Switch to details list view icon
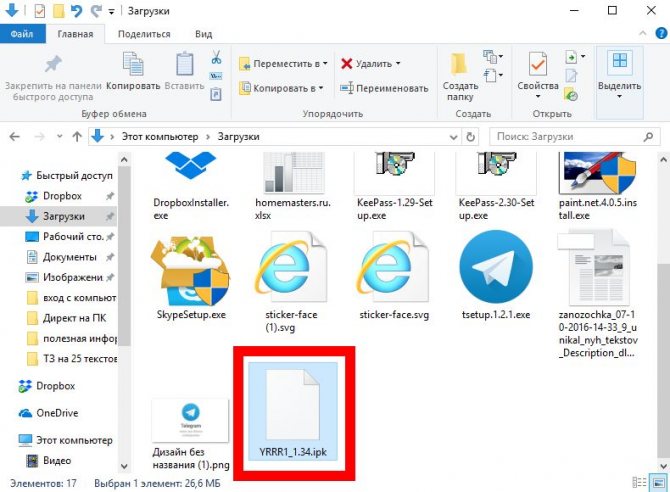 640,483
